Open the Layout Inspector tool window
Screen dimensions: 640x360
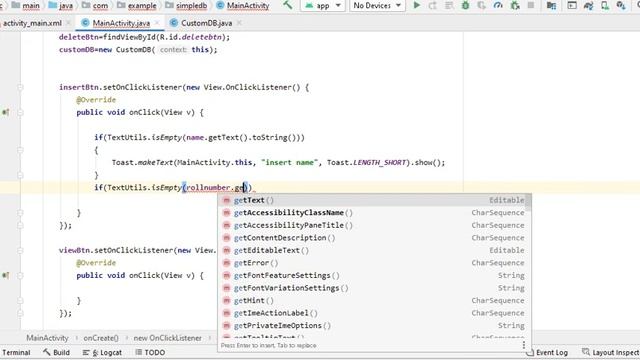(610, 352)
